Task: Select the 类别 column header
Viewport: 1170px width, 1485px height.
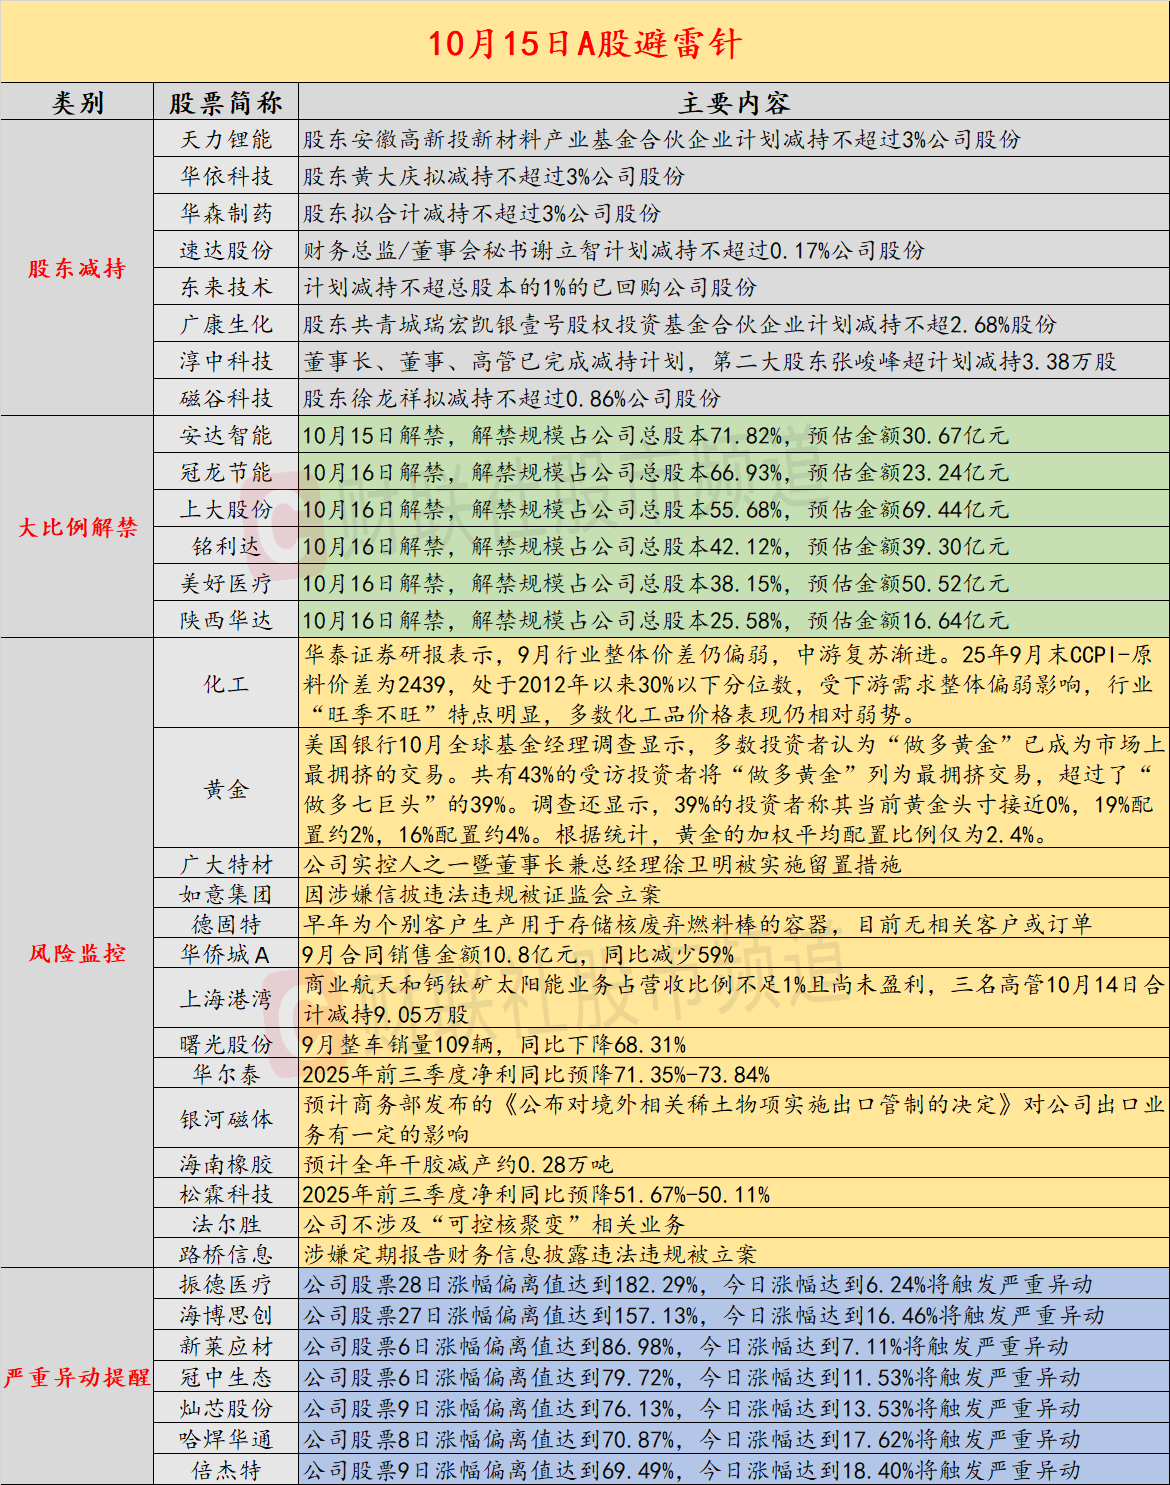Action: pyautogui.click(x=77, y=102)
